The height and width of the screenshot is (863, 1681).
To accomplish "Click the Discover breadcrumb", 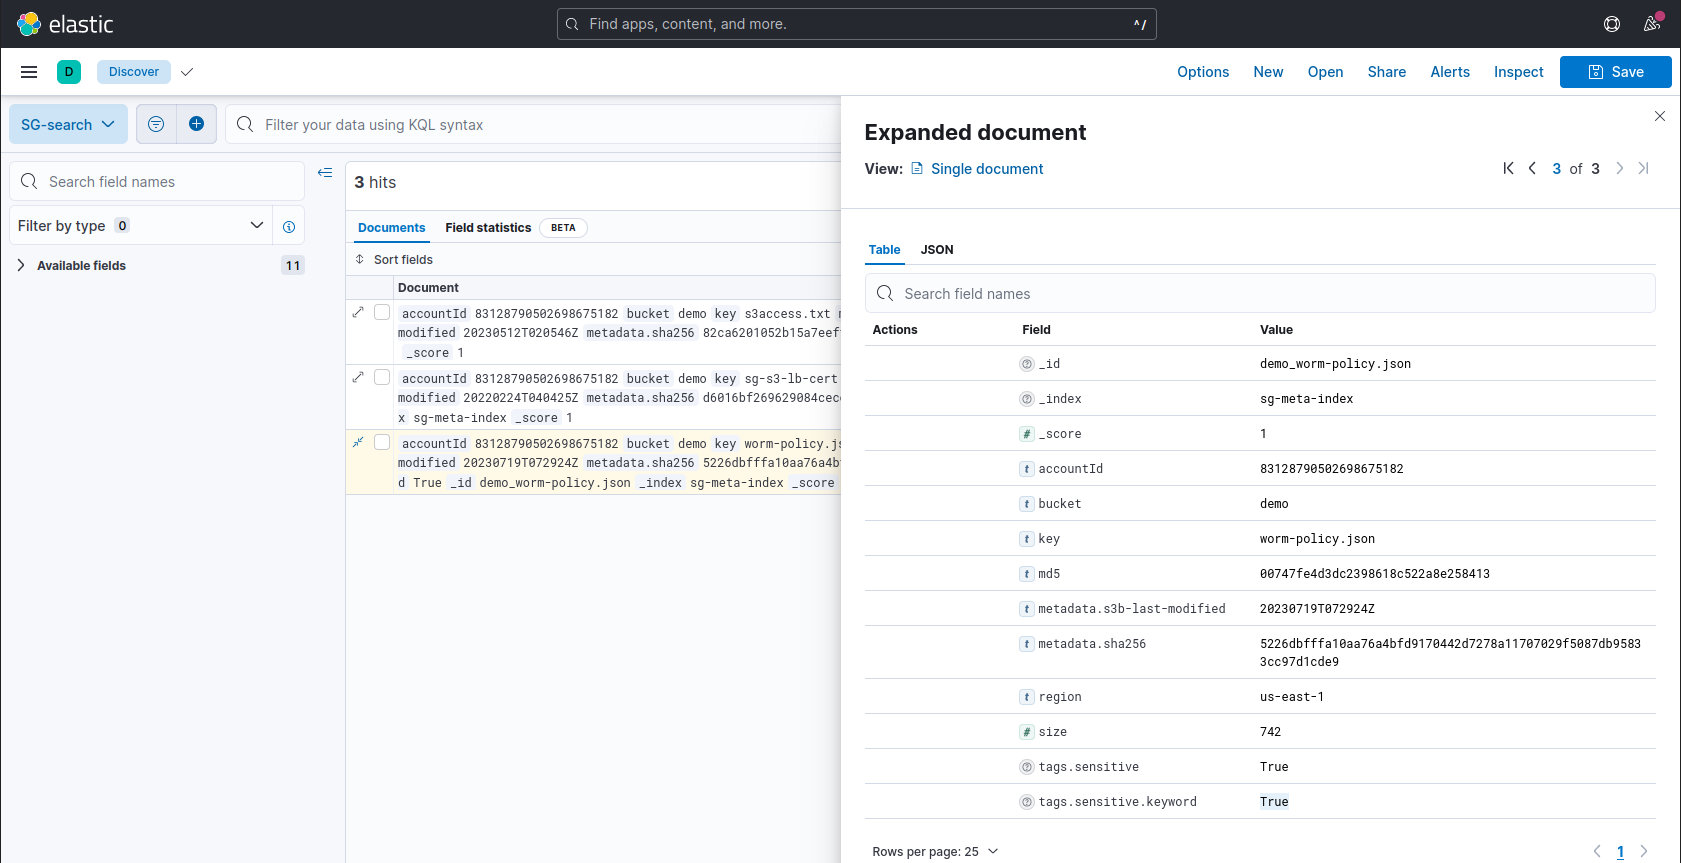I will [x=134, y=72].
